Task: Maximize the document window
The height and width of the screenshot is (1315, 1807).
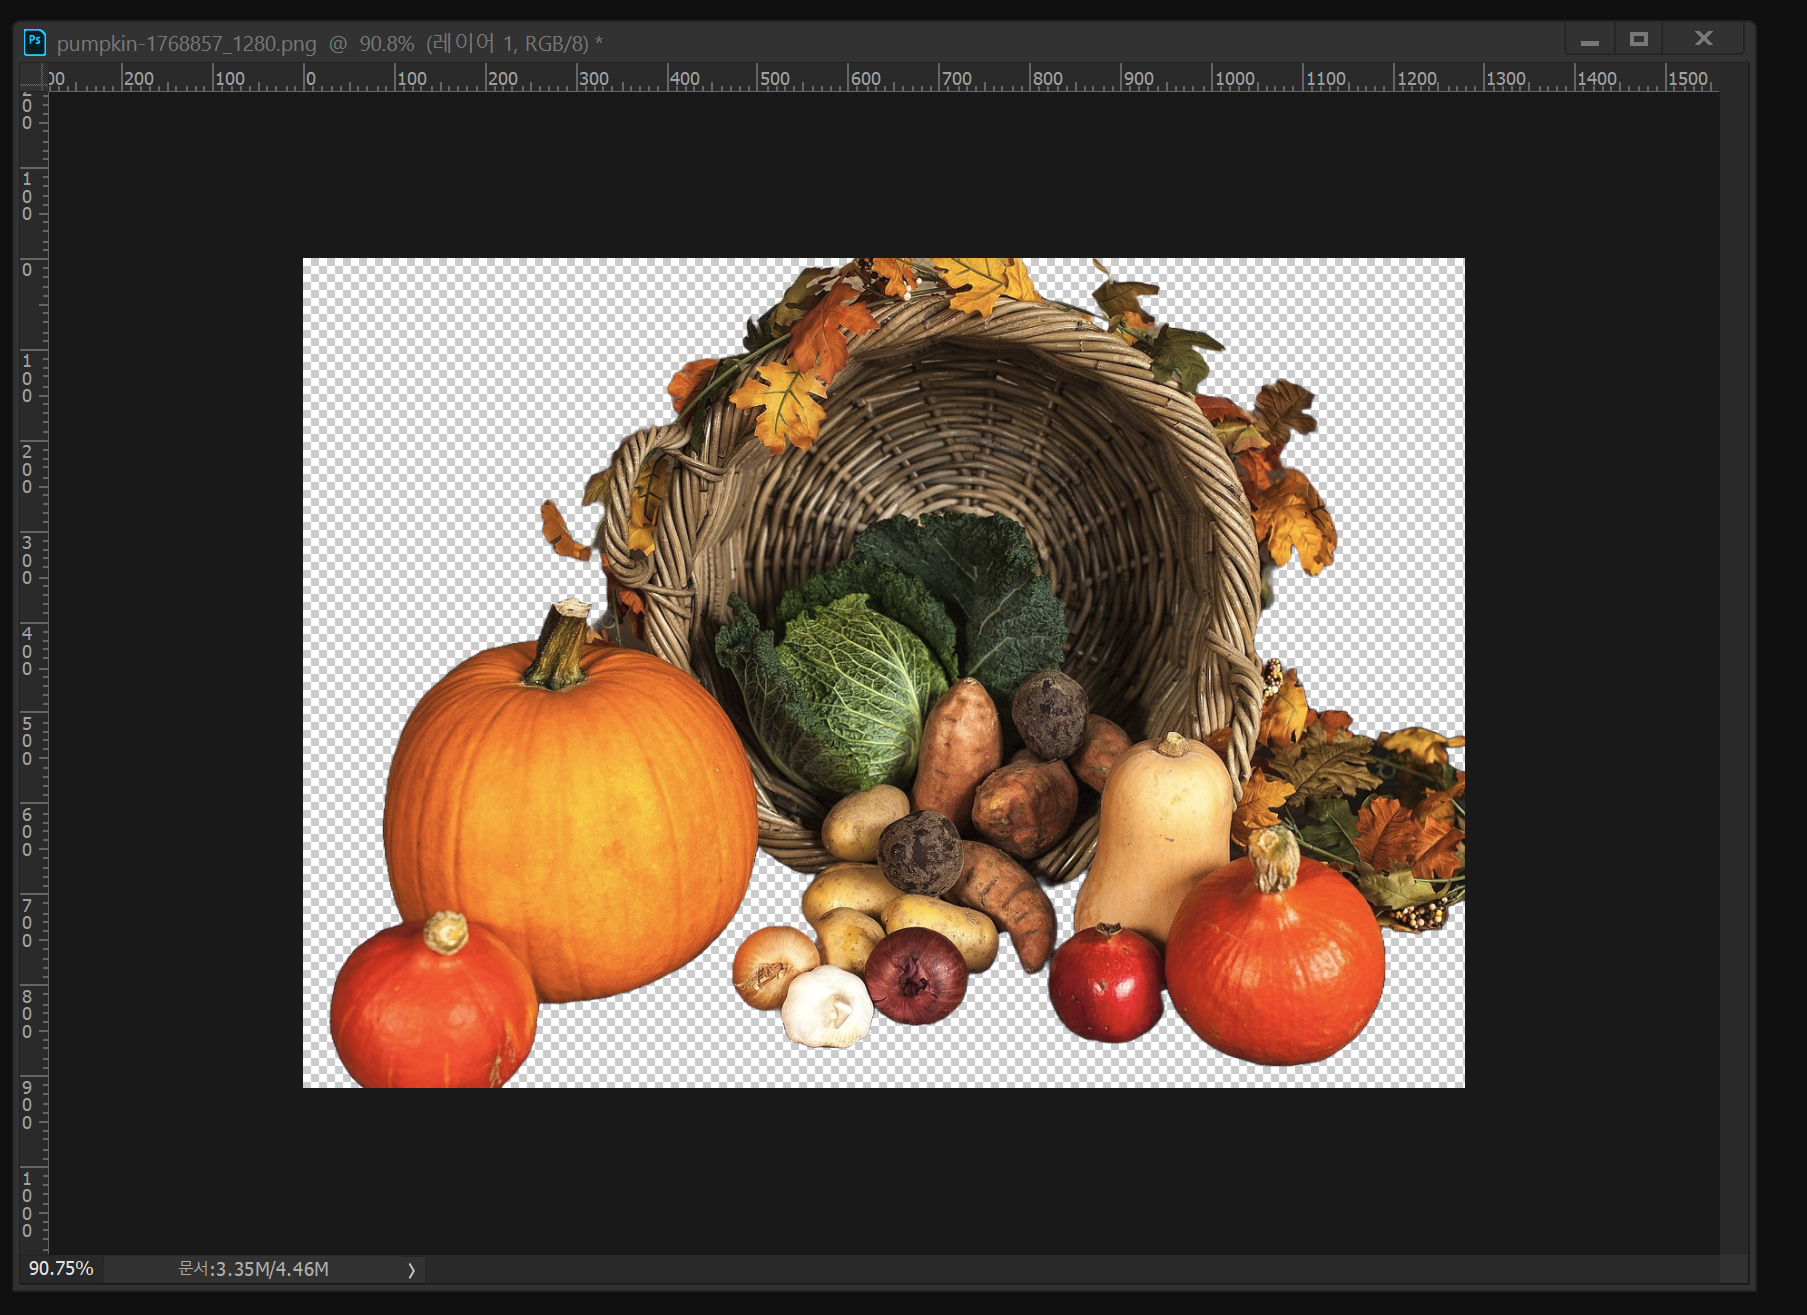Action: tap(1638, 40)
